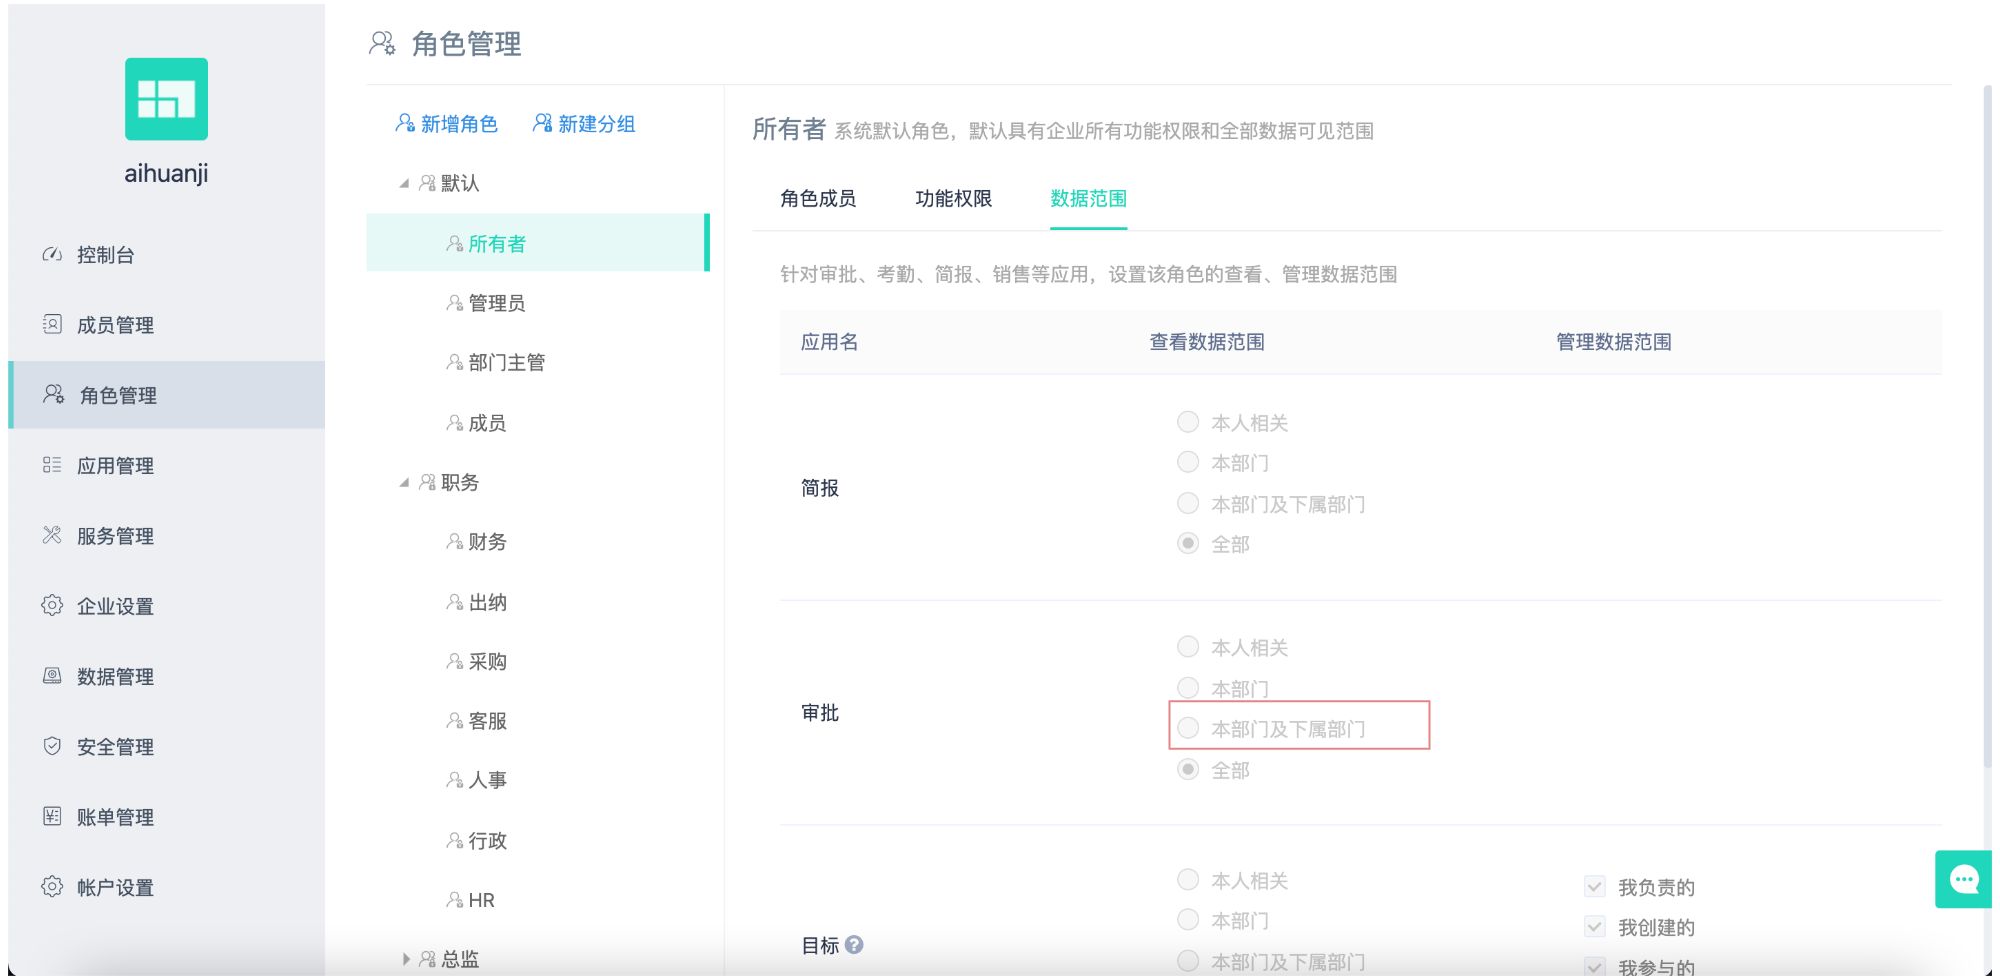2000x979 pixels.
Task: Select the 所有者 role
Action: [x=538, y=243]
